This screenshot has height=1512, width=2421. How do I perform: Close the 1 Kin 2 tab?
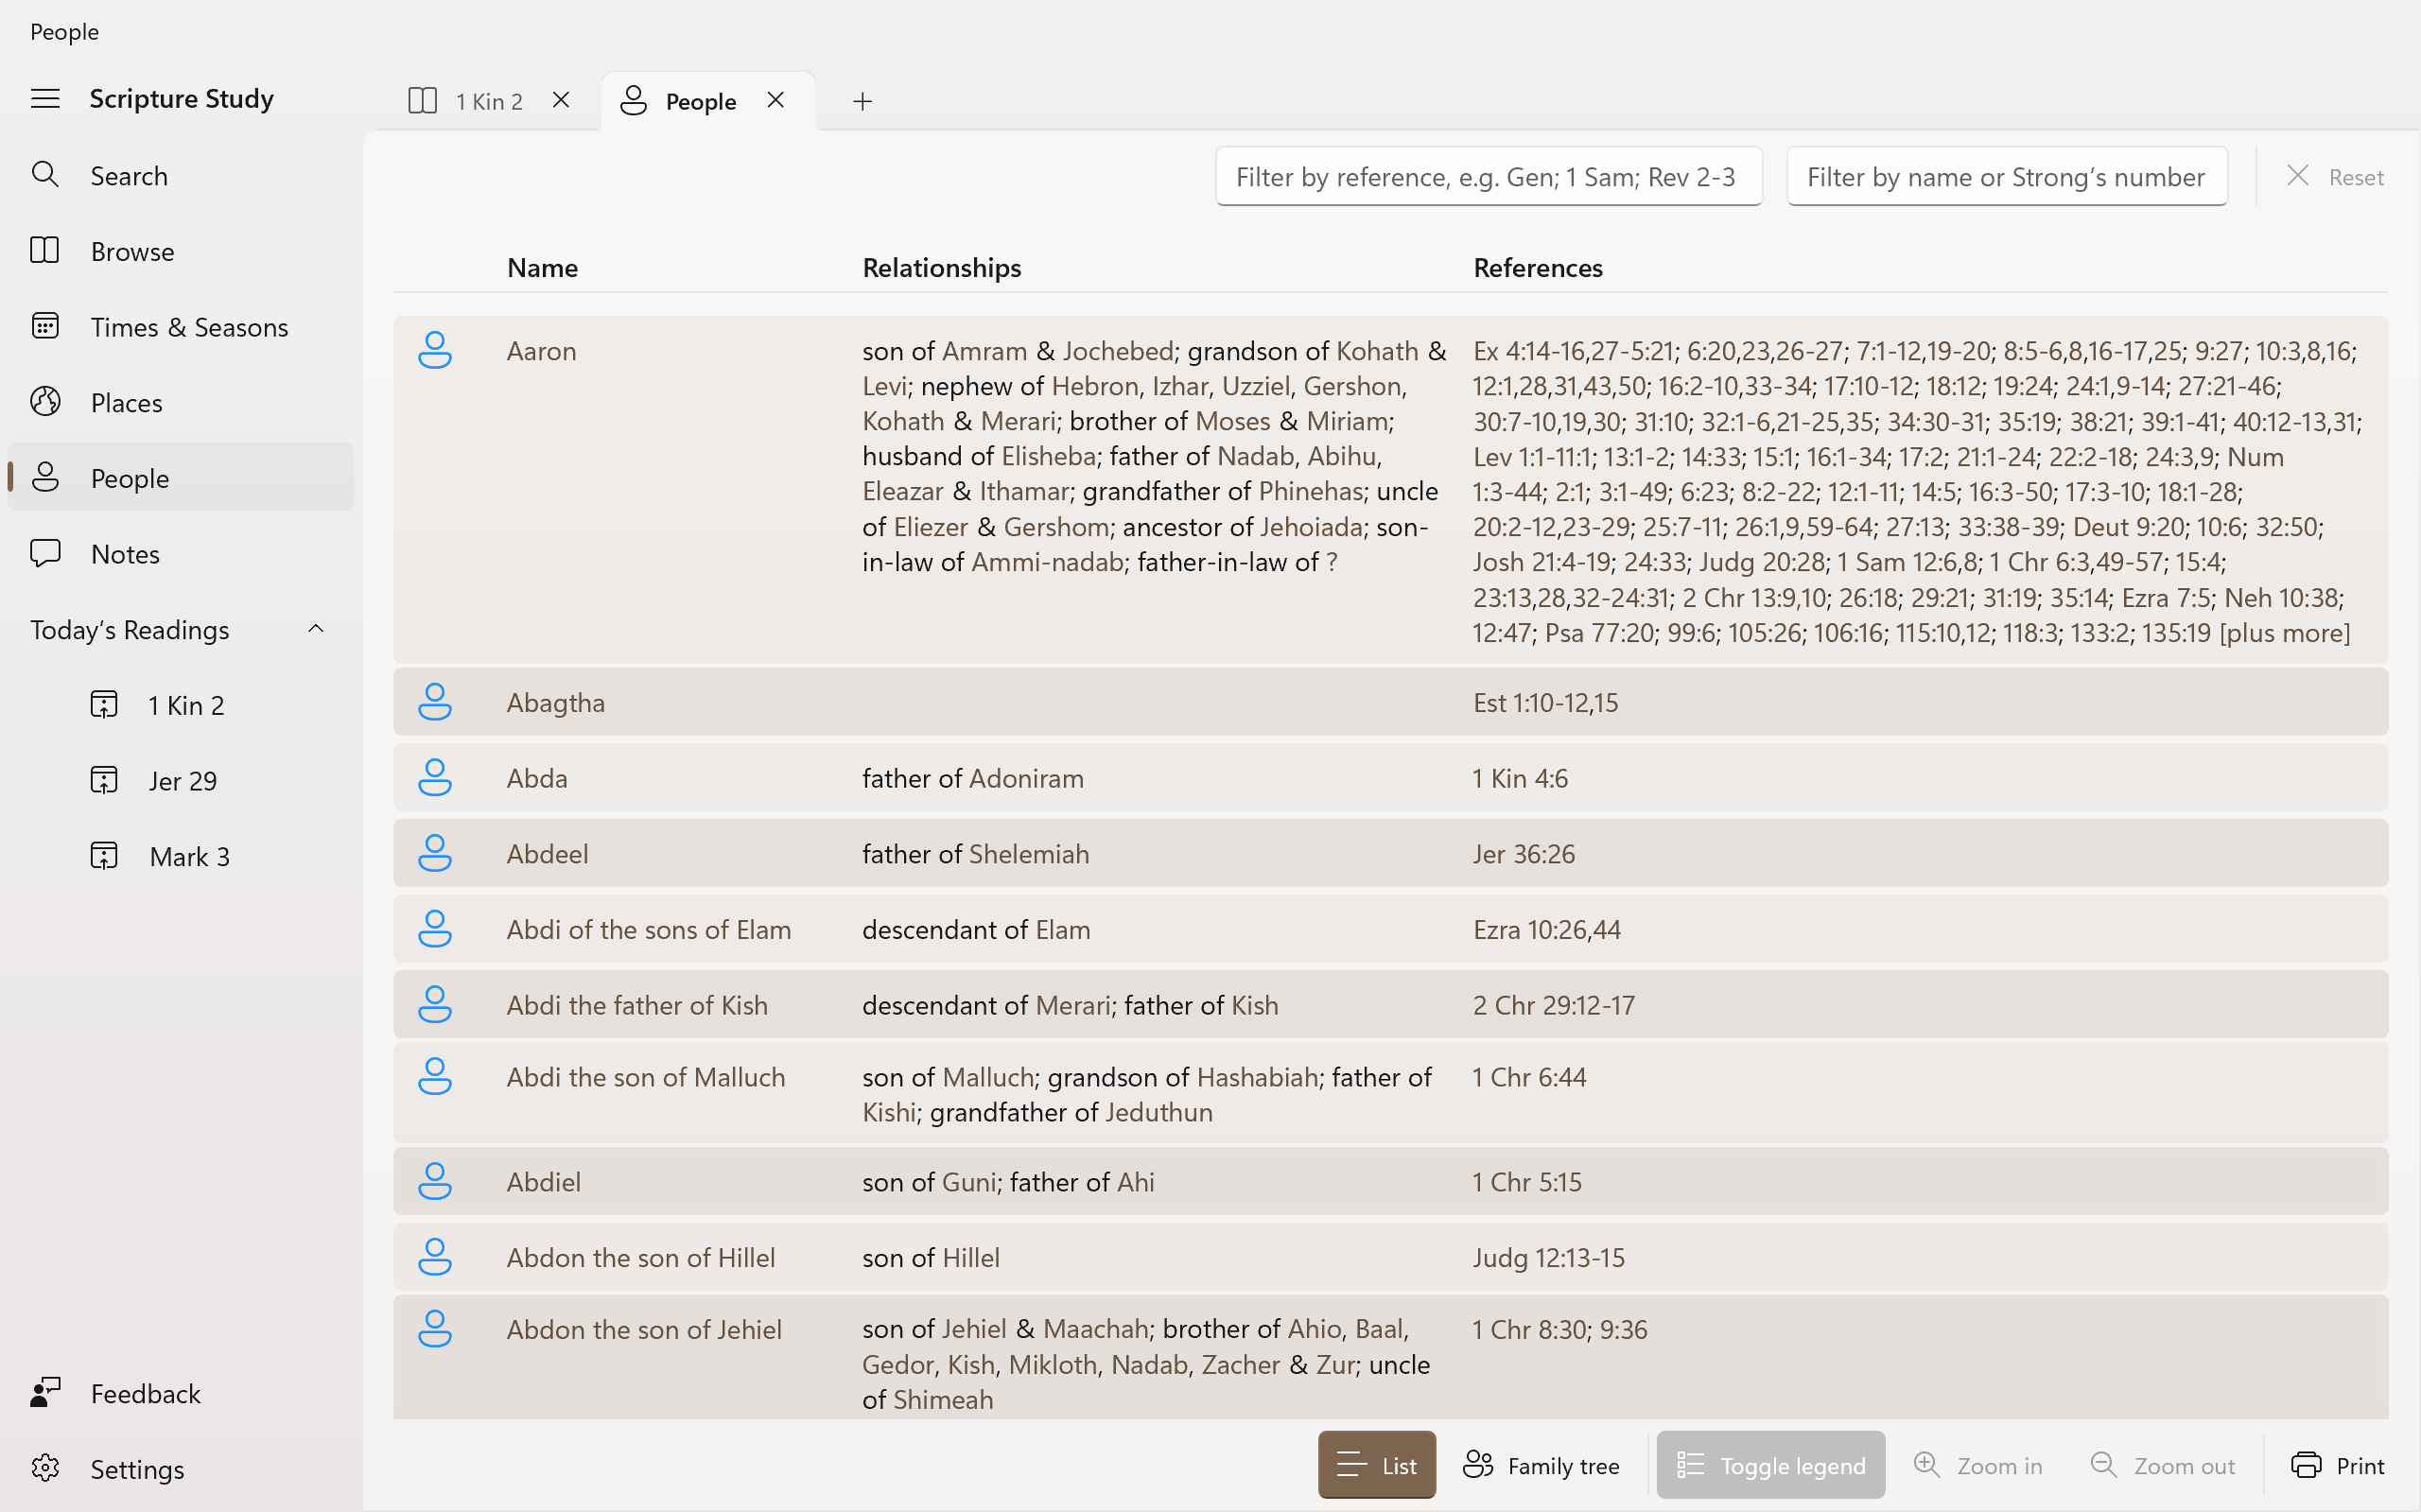click(x=561, y=100)
